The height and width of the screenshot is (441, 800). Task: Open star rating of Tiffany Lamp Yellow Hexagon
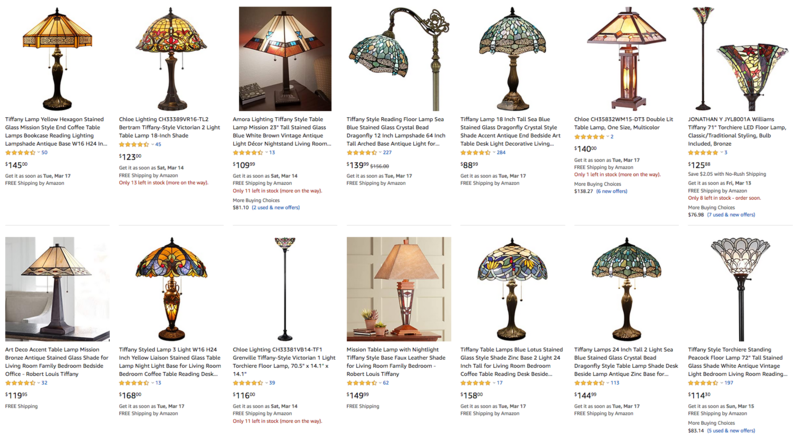pos(20,153)
